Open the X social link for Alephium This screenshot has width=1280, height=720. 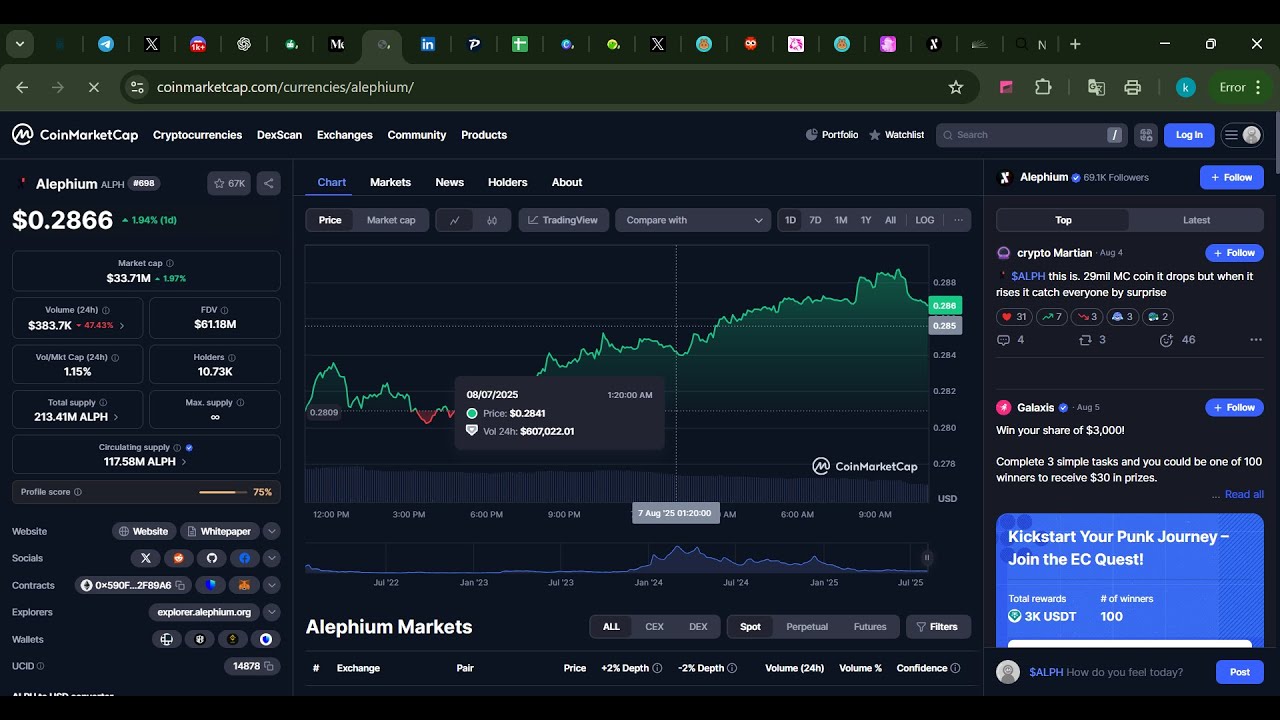tap(146, 558)
